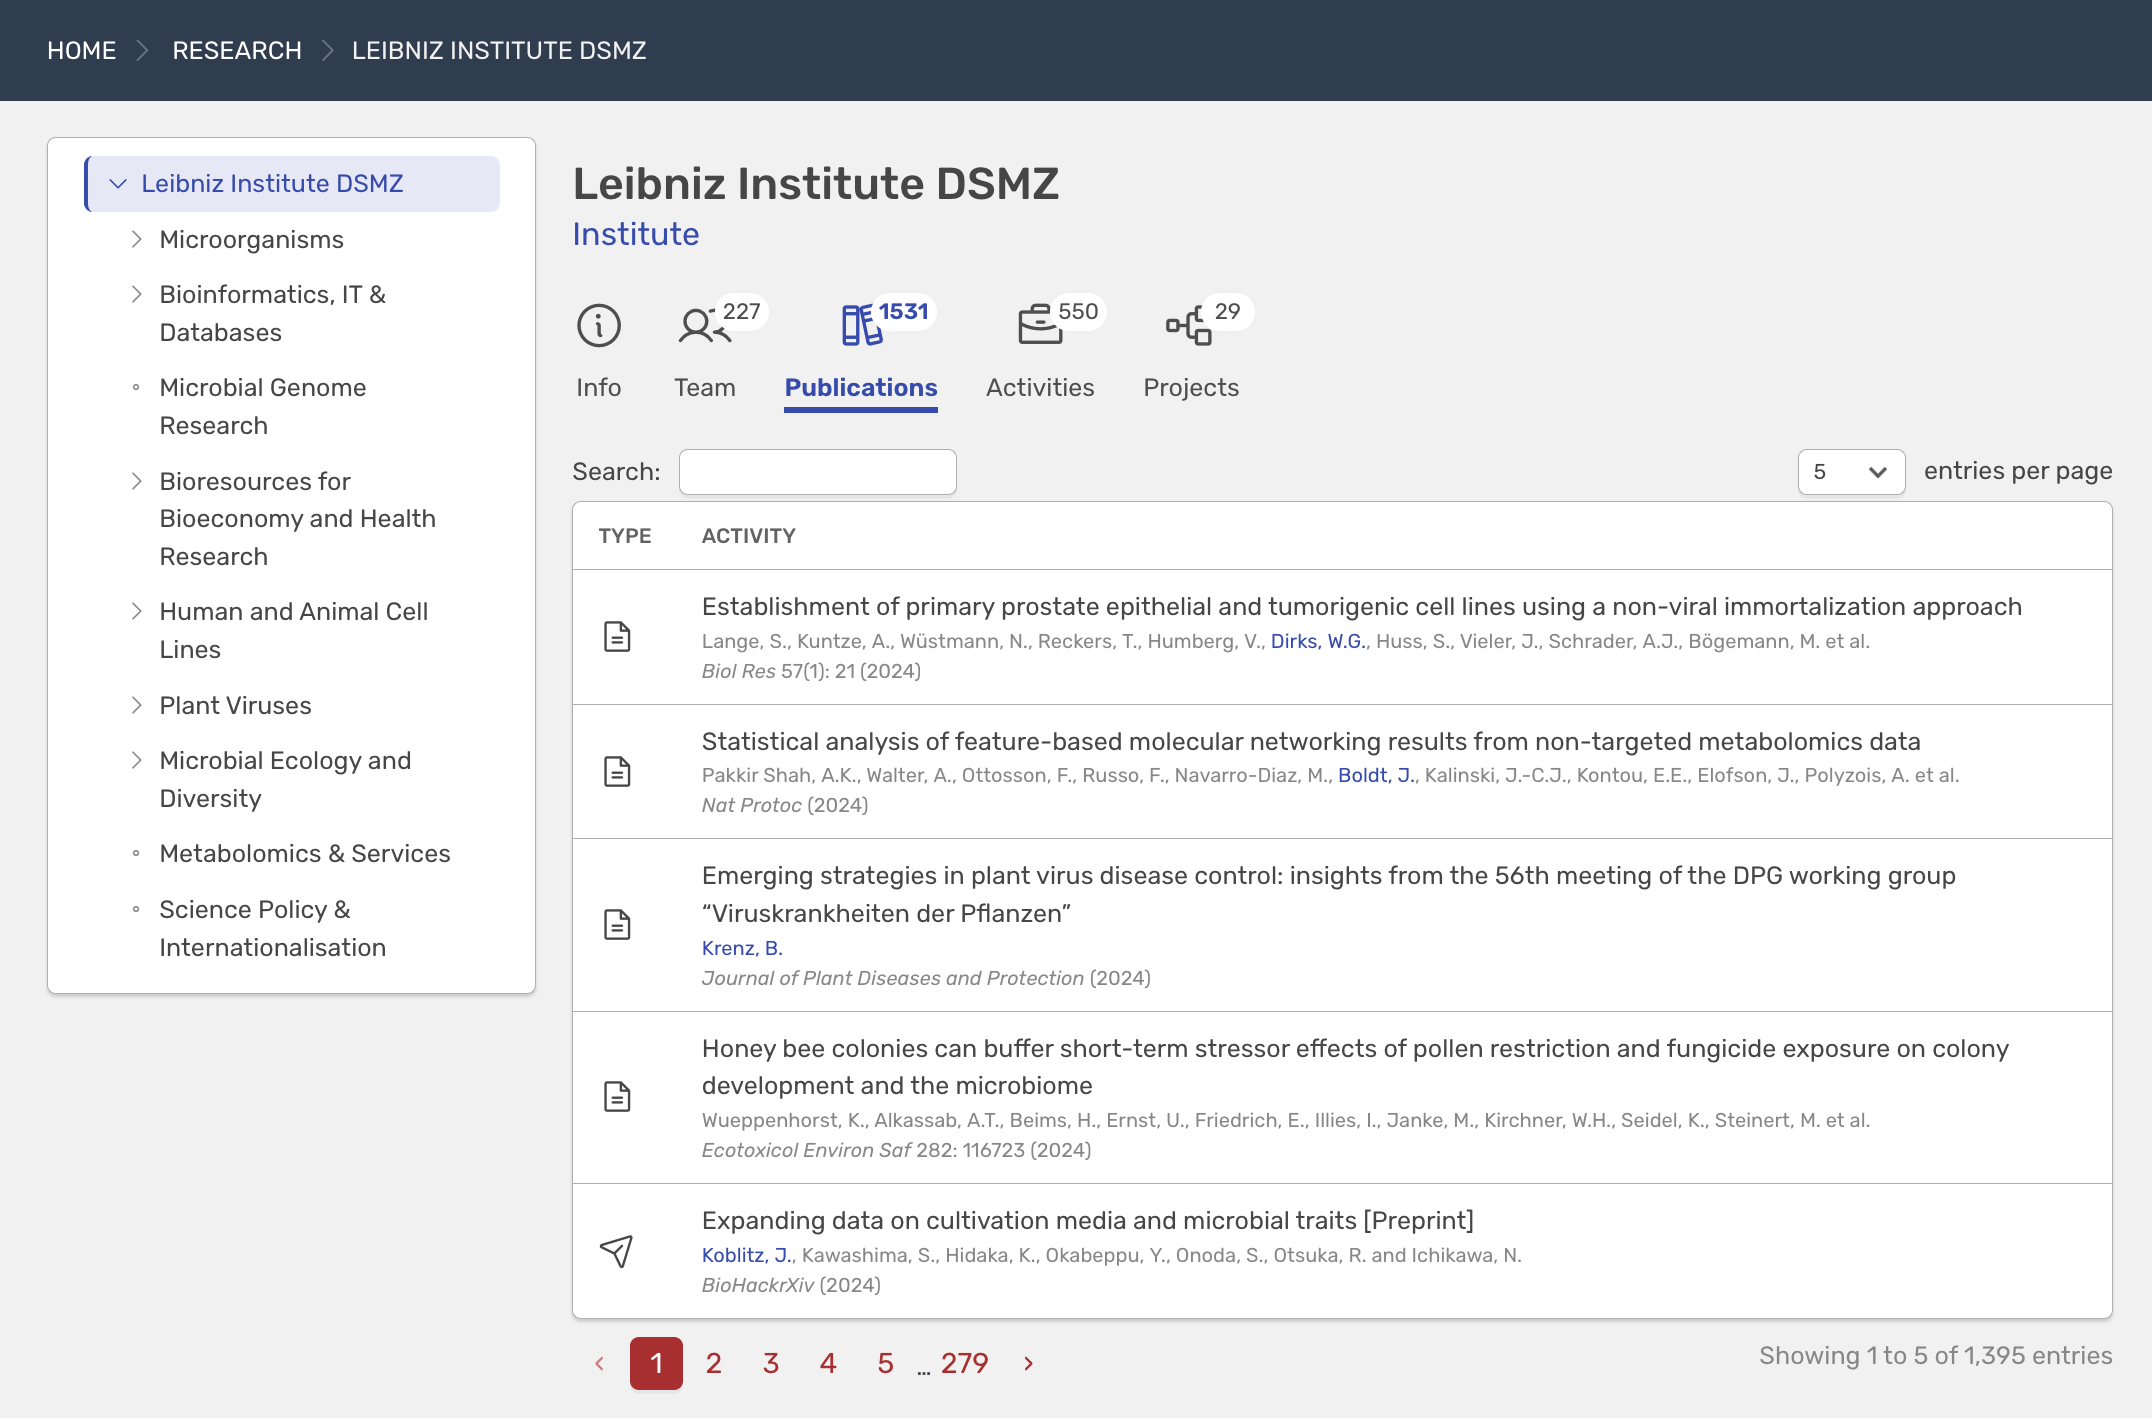Click document icon for Honey bee colonies publication
The width and height of the screenshot is (2152, 1418).
[x=617, y=1097]
